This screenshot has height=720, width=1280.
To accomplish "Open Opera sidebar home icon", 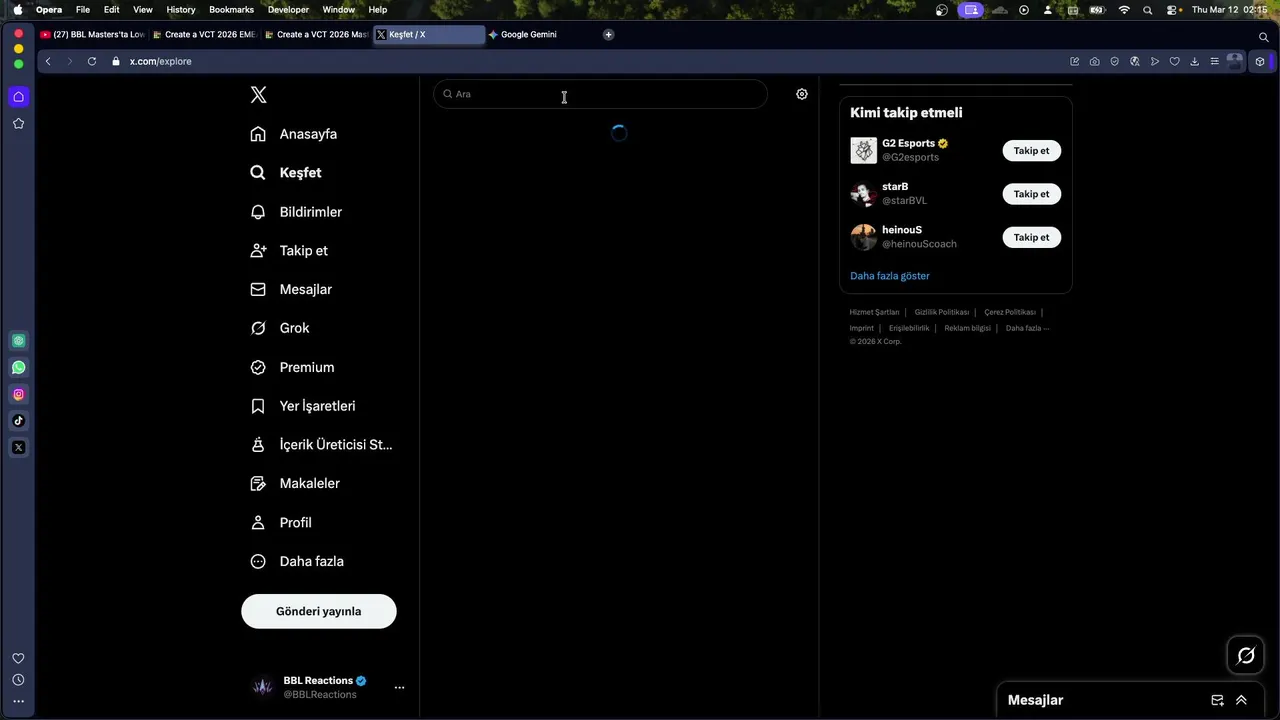I will click(x=18, y=97).
